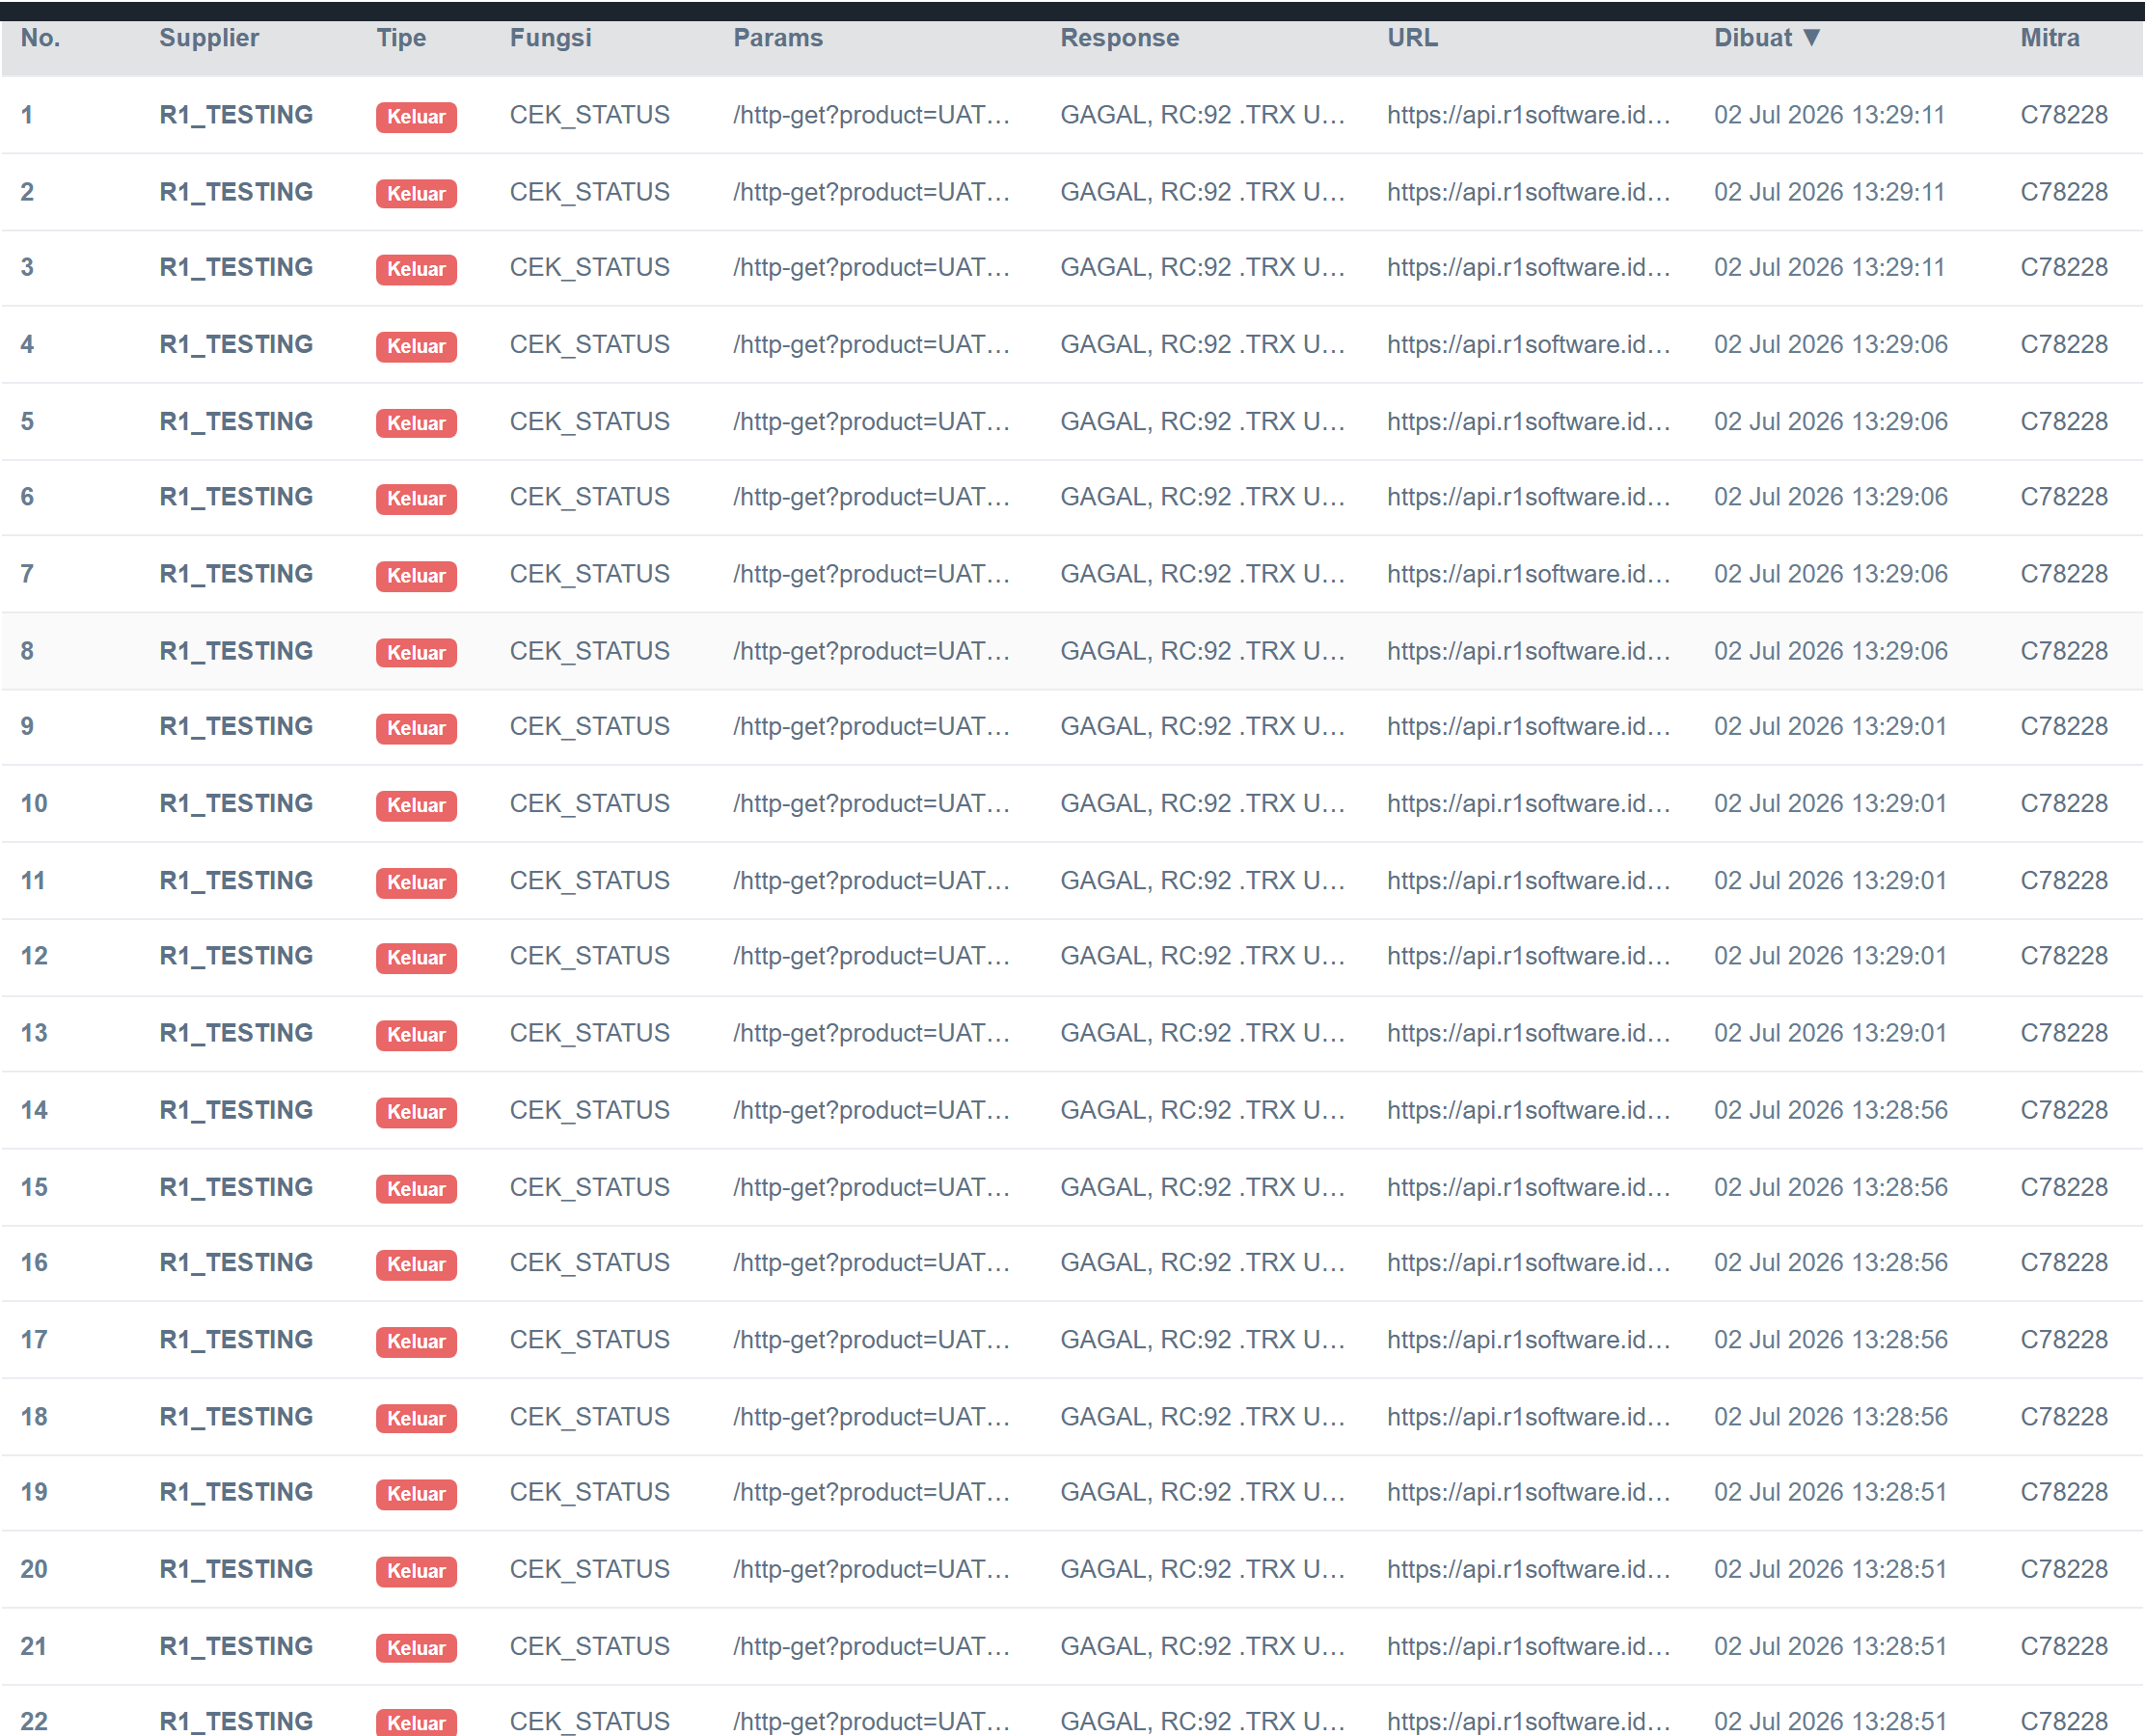This screenshot has height=1736, width=2145.
Task: Click CEK_STATUS in row 19
Action: coord(590,1493)
